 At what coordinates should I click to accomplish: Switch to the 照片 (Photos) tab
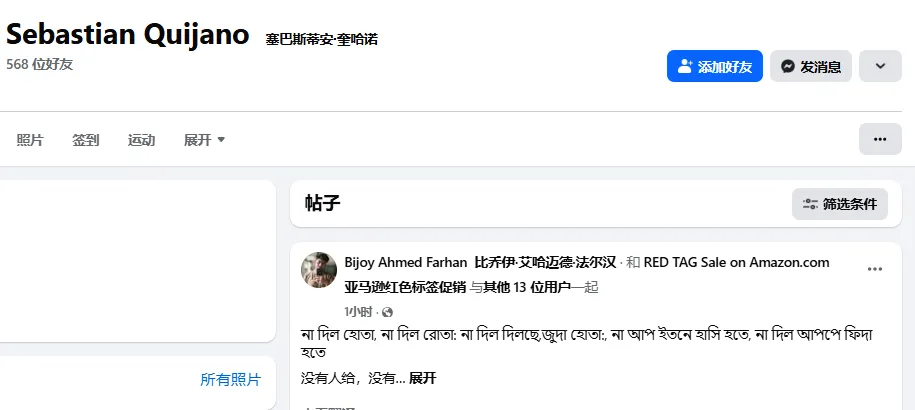[30, 140]
